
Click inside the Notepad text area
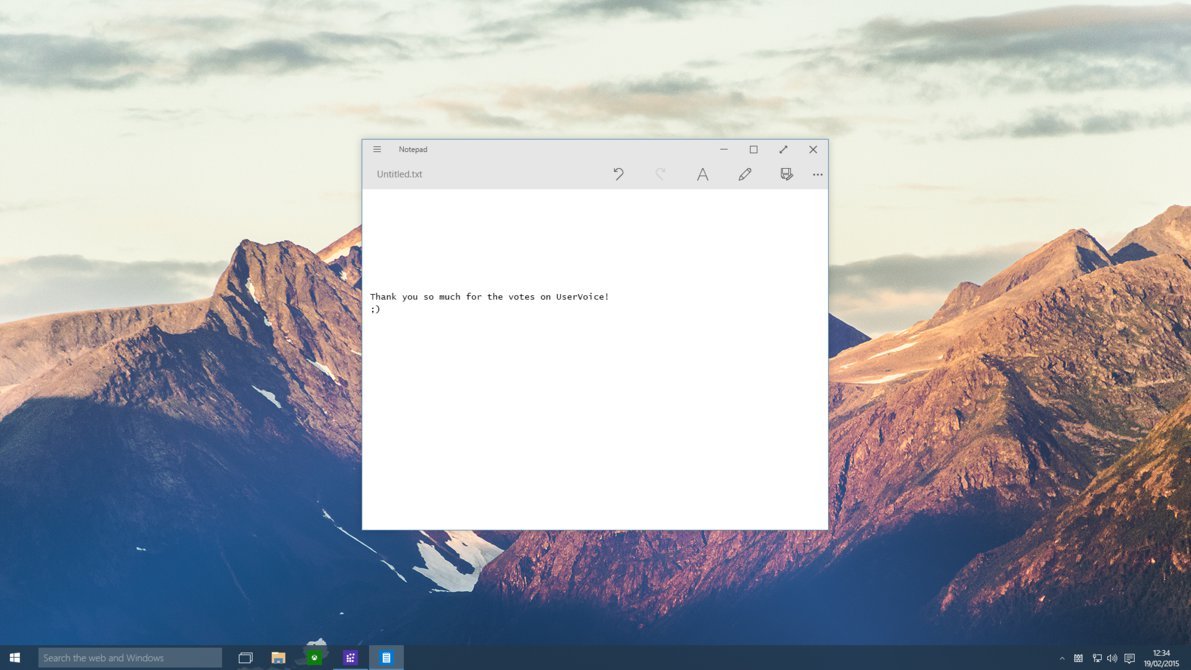tap(595, 359)
